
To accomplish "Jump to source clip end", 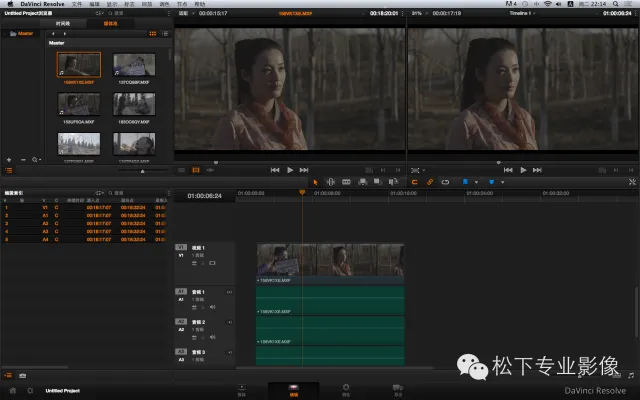I will pos(304,170).
